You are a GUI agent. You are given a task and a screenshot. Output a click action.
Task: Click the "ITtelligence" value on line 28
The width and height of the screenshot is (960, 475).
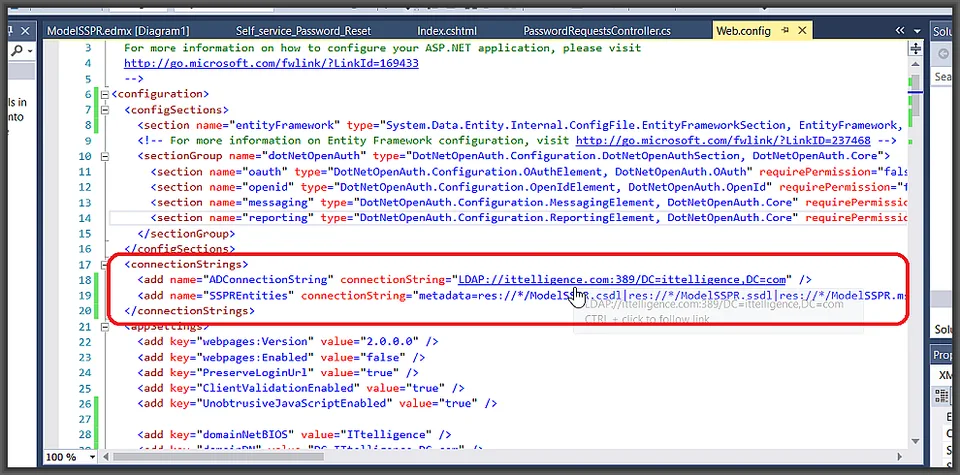(x=384, y=434)
